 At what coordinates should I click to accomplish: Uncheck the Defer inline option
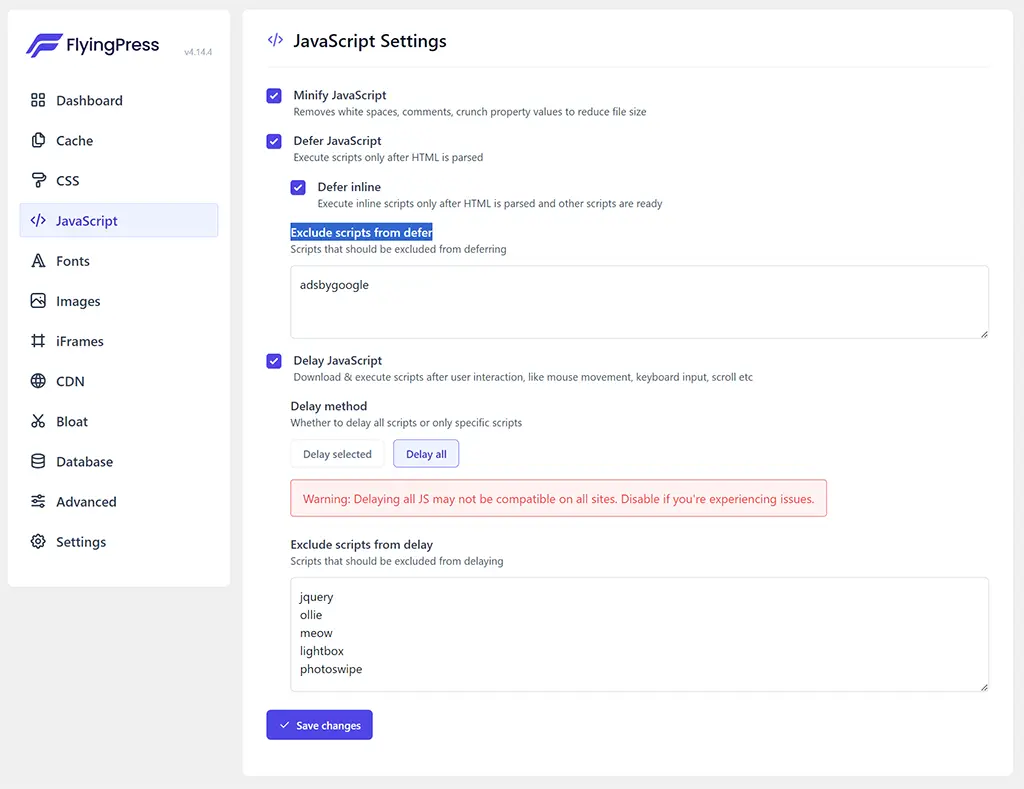tap(298, 187)
